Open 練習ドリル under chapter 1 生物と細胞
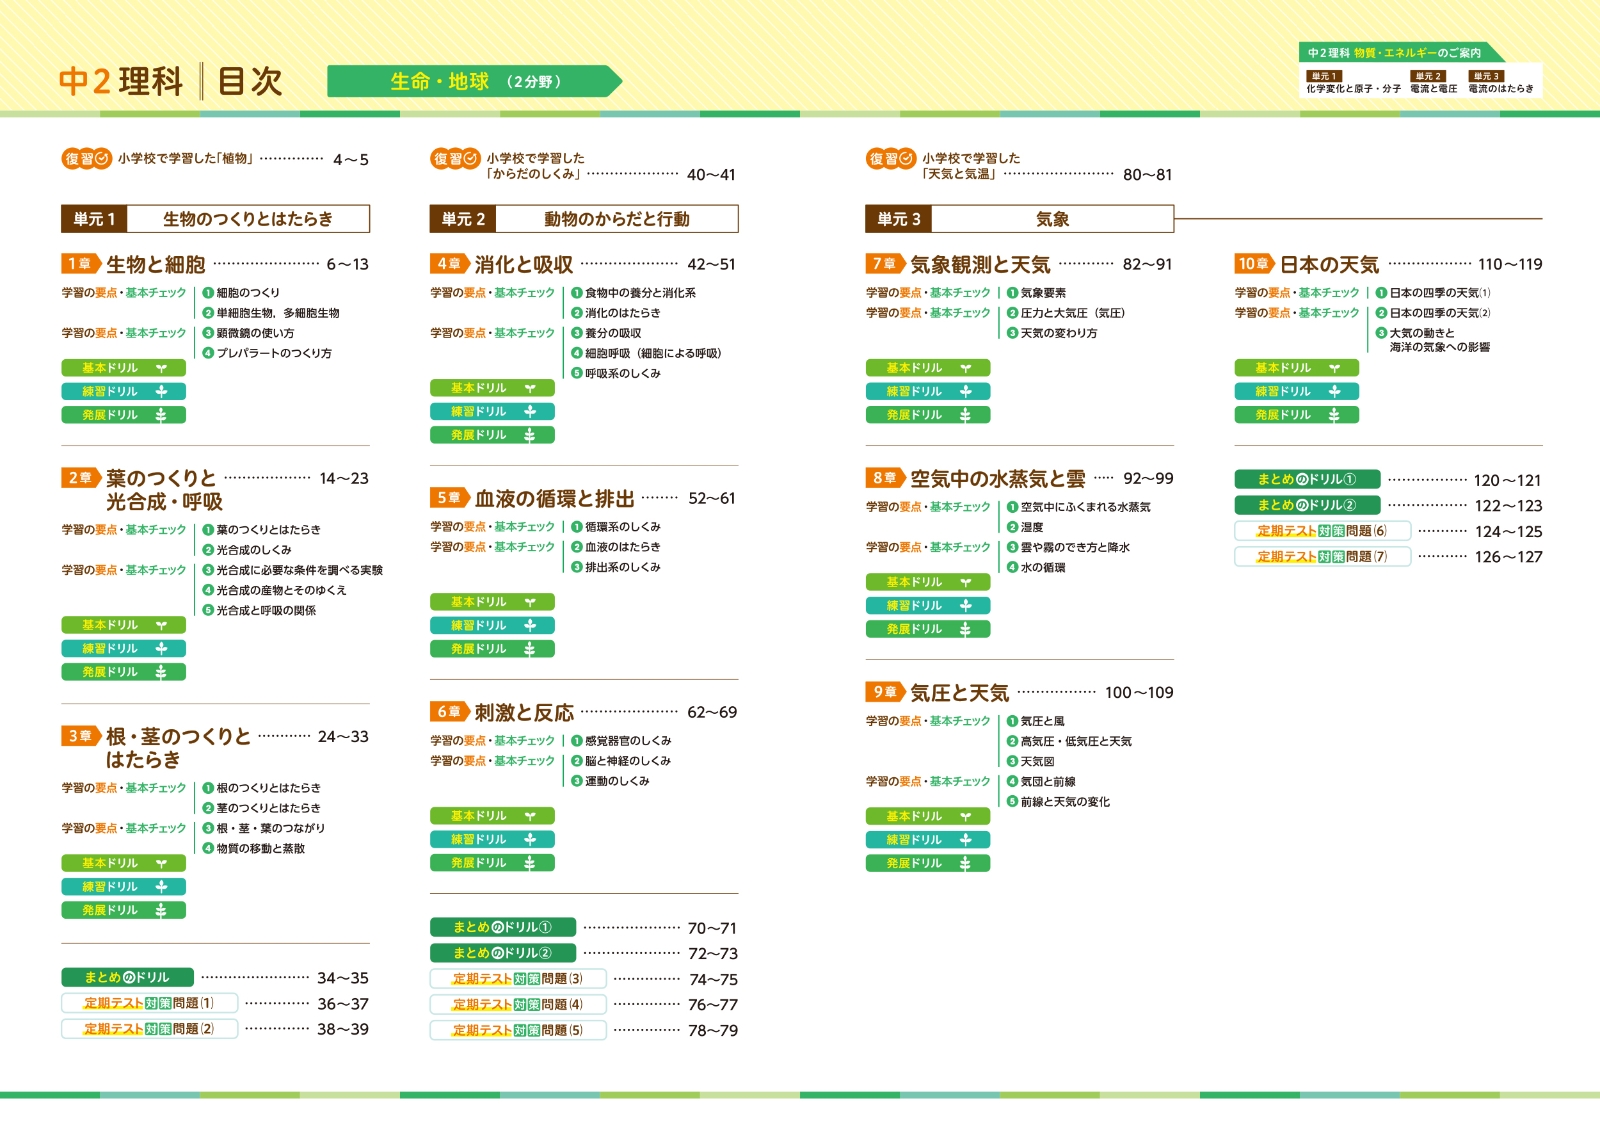The image size is (1600, 1130). 123,392
